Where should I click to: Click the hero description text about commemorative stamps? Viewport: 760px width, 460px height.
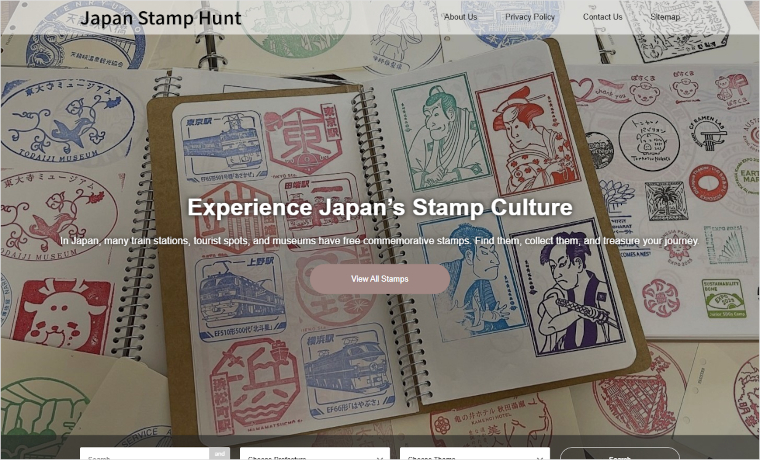click(380, 241)
